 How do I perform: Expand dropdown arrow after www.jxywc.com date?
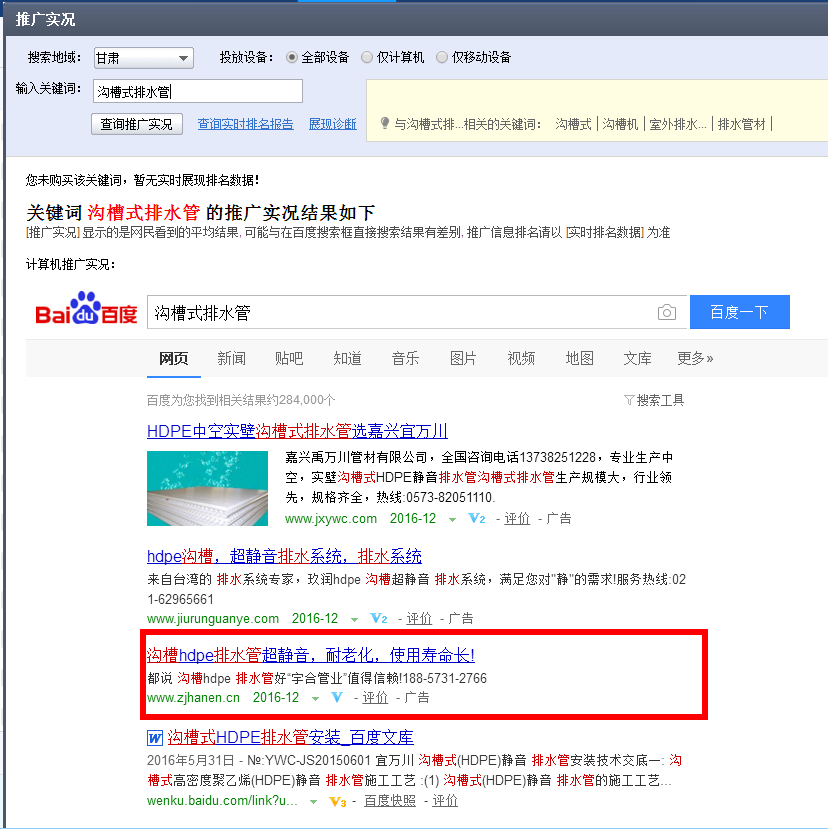click(x=452, y=520)
